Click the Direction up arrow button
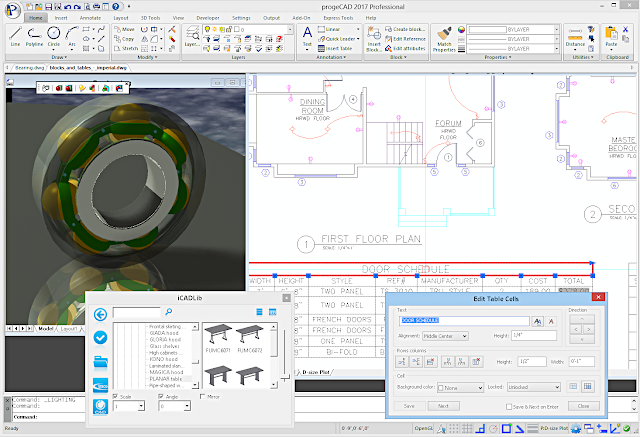 (x=582, y=319)
